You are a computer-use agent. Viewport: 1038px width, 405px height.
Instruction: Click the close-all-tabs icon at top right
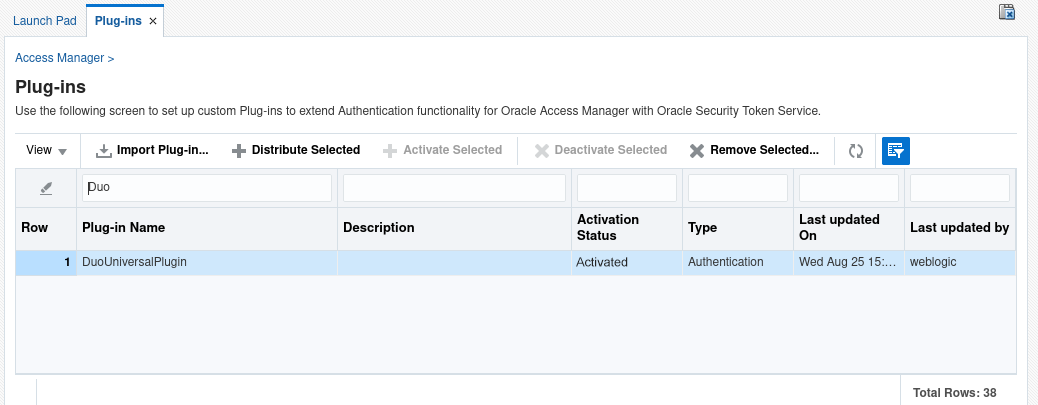(1008, 13)
